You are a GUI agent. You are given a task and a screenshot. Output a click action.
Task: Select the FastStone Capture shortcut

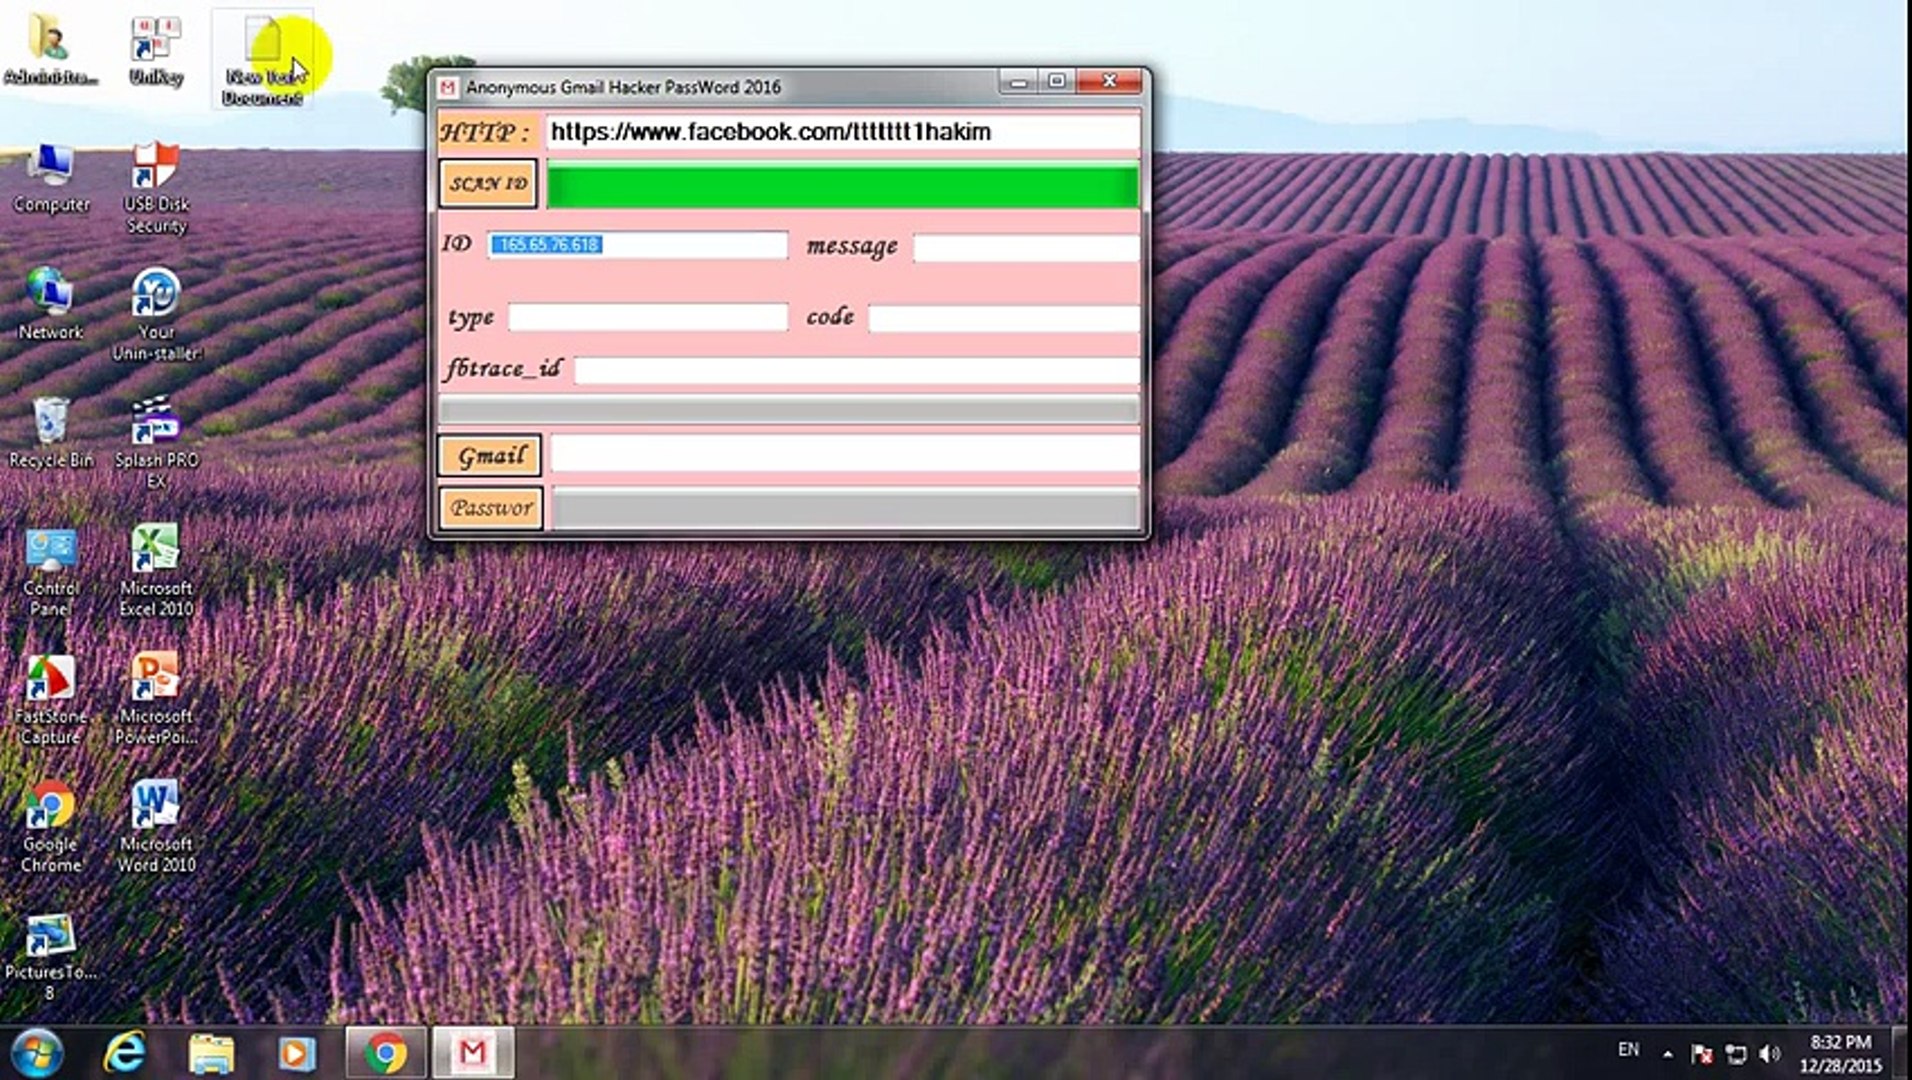coord(50,700)
